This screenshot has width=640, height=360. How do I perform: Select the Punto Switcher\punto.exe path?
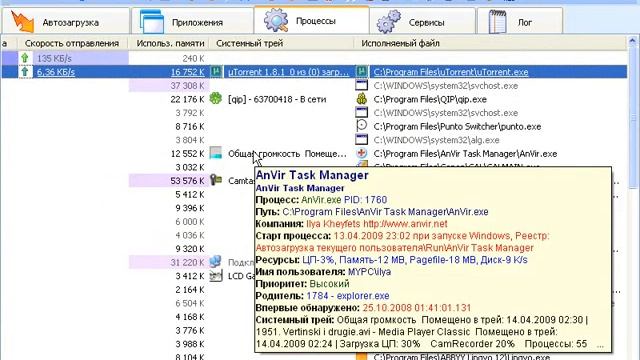(x=457, y=127)
